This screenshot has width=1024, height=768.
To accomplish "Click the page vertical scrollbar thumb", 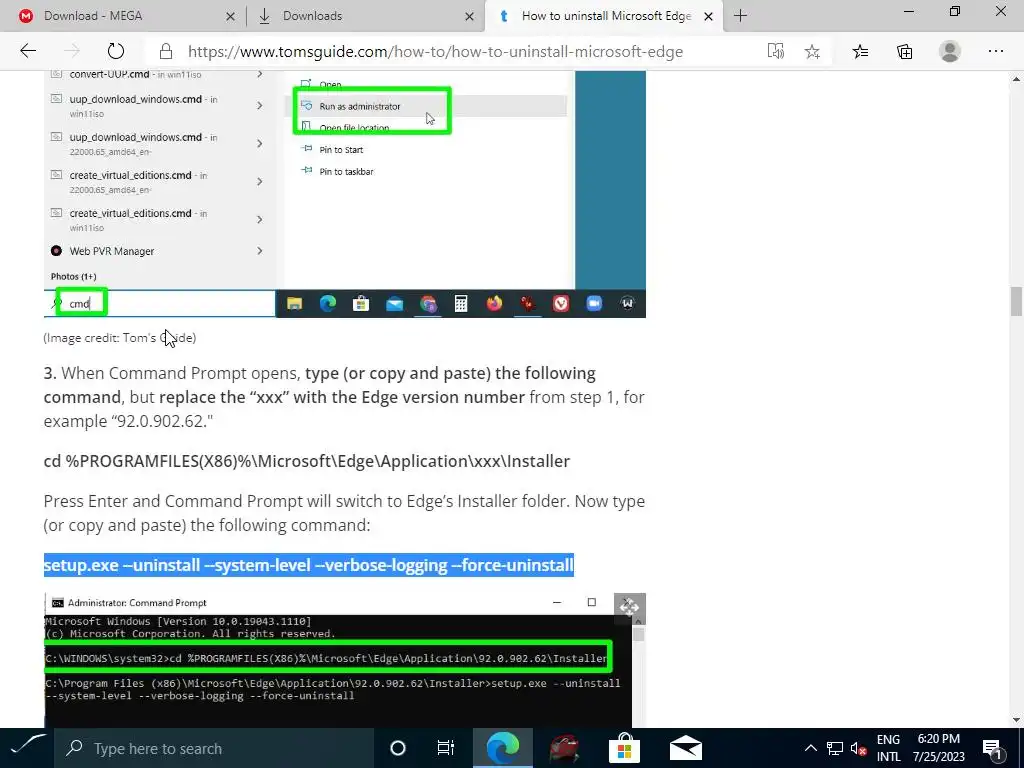I will coord(1016,301).
